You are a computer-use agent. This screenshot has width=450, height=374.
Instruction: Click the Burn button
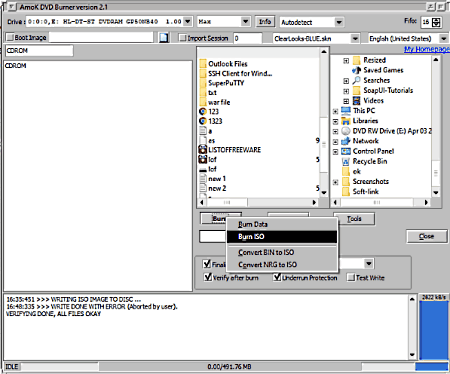click(214, 218)
